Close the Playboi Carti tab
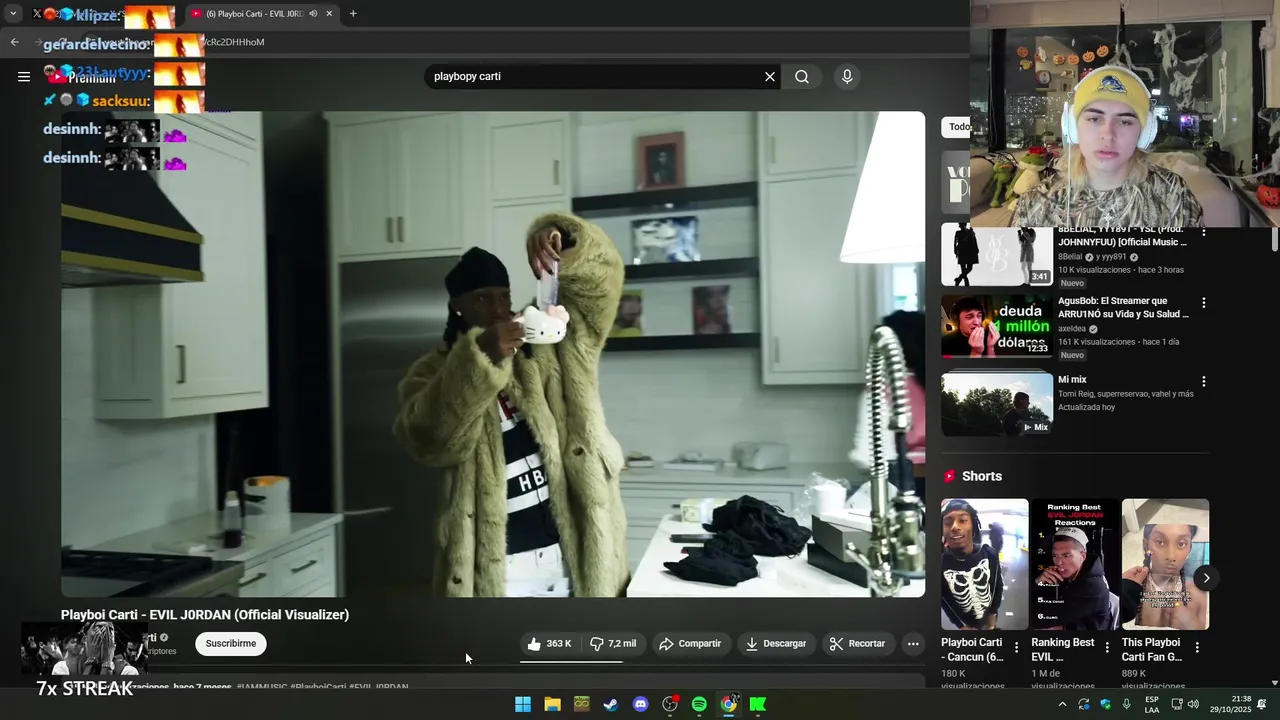The width and height of the screenshot is (1280, 720). pos(329,14)
